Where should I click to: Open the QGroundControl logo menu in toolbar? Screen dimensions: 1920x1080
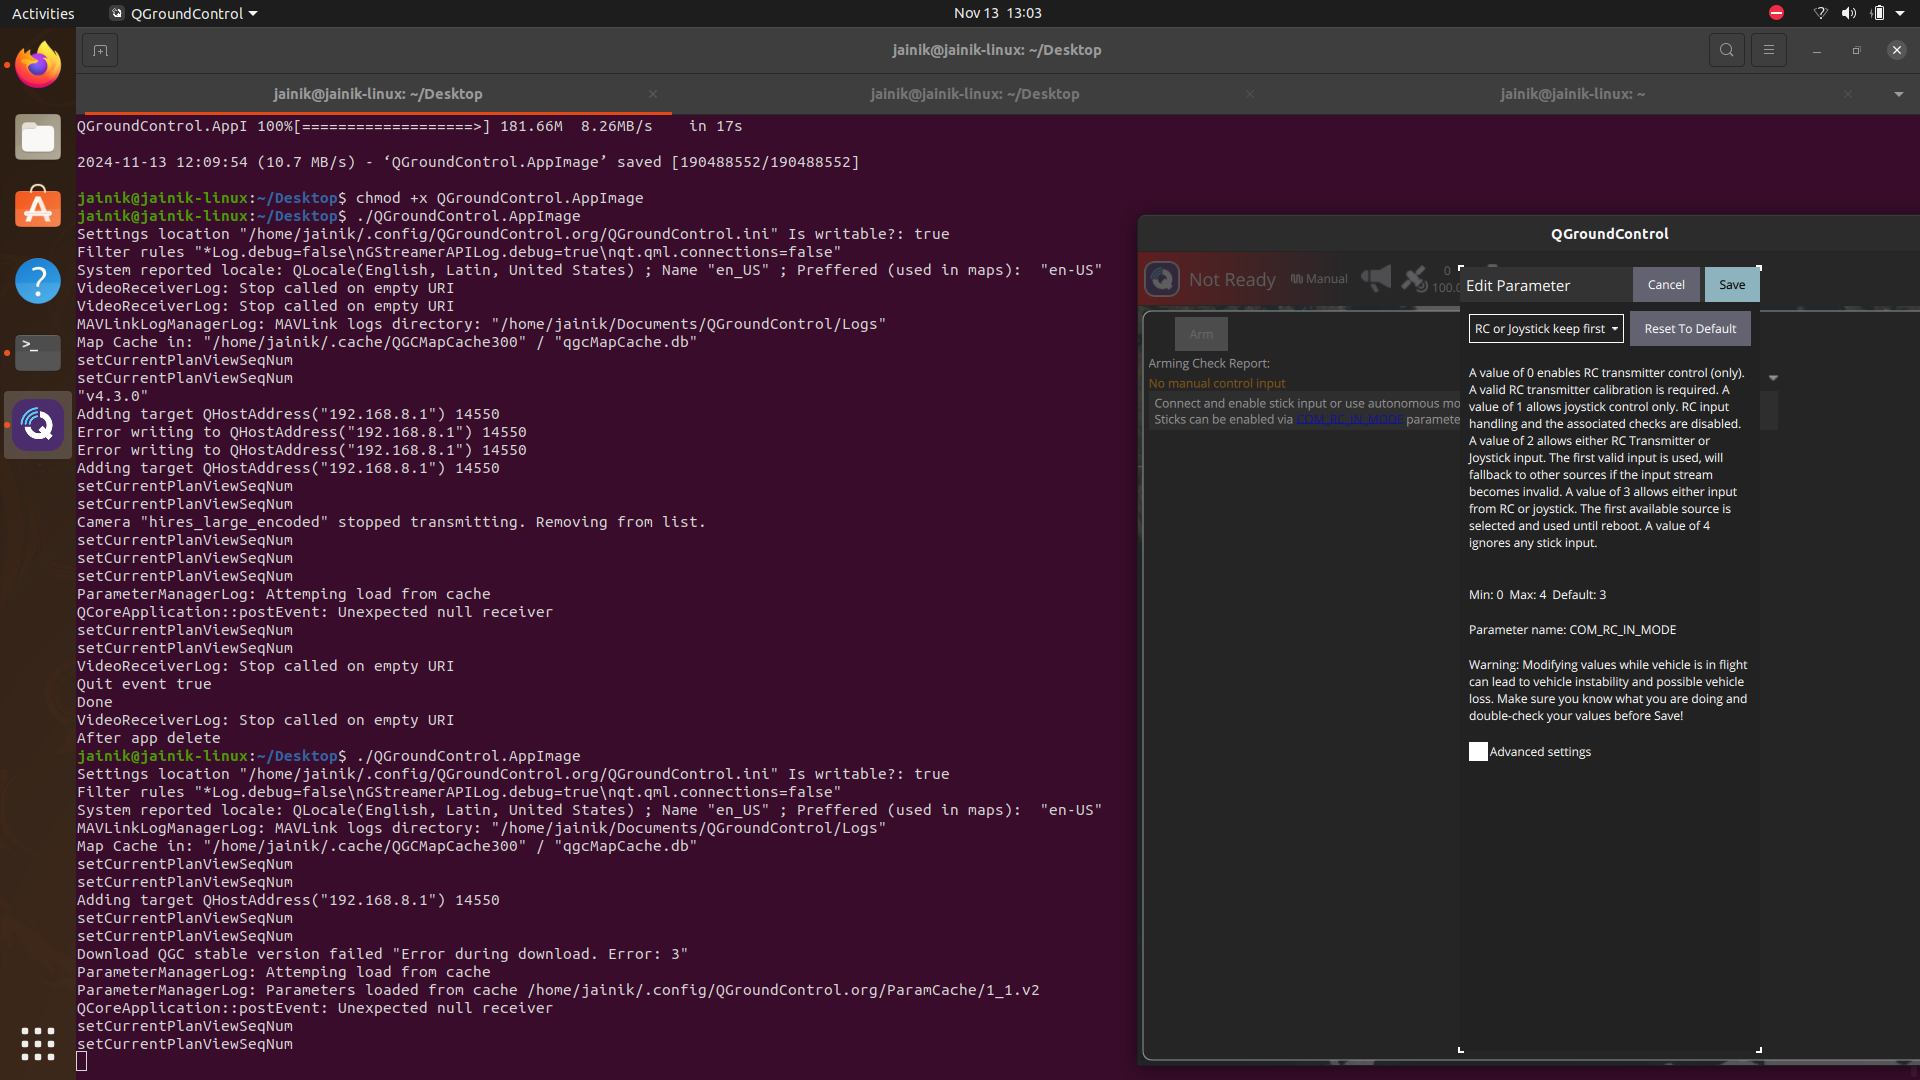pyautogui.click(x=1162, y=279)
